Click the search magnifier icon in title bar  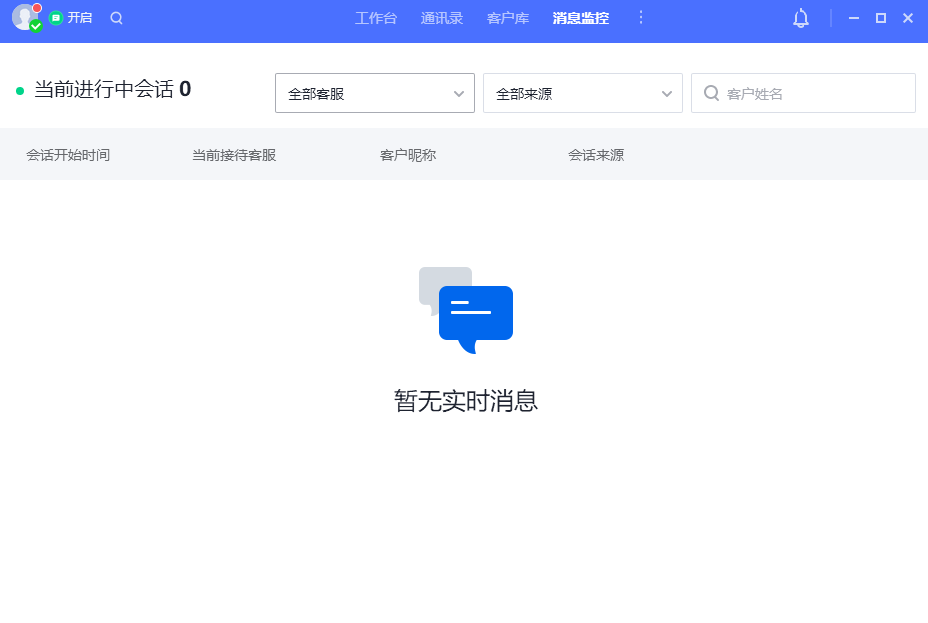(117, 18)
